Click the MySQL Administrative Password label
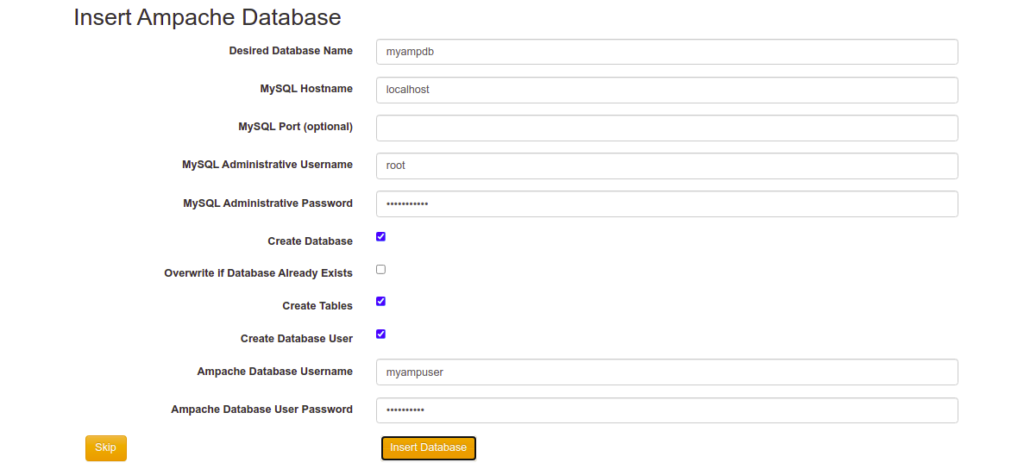1024x469 pixels. tap(268, 203)
